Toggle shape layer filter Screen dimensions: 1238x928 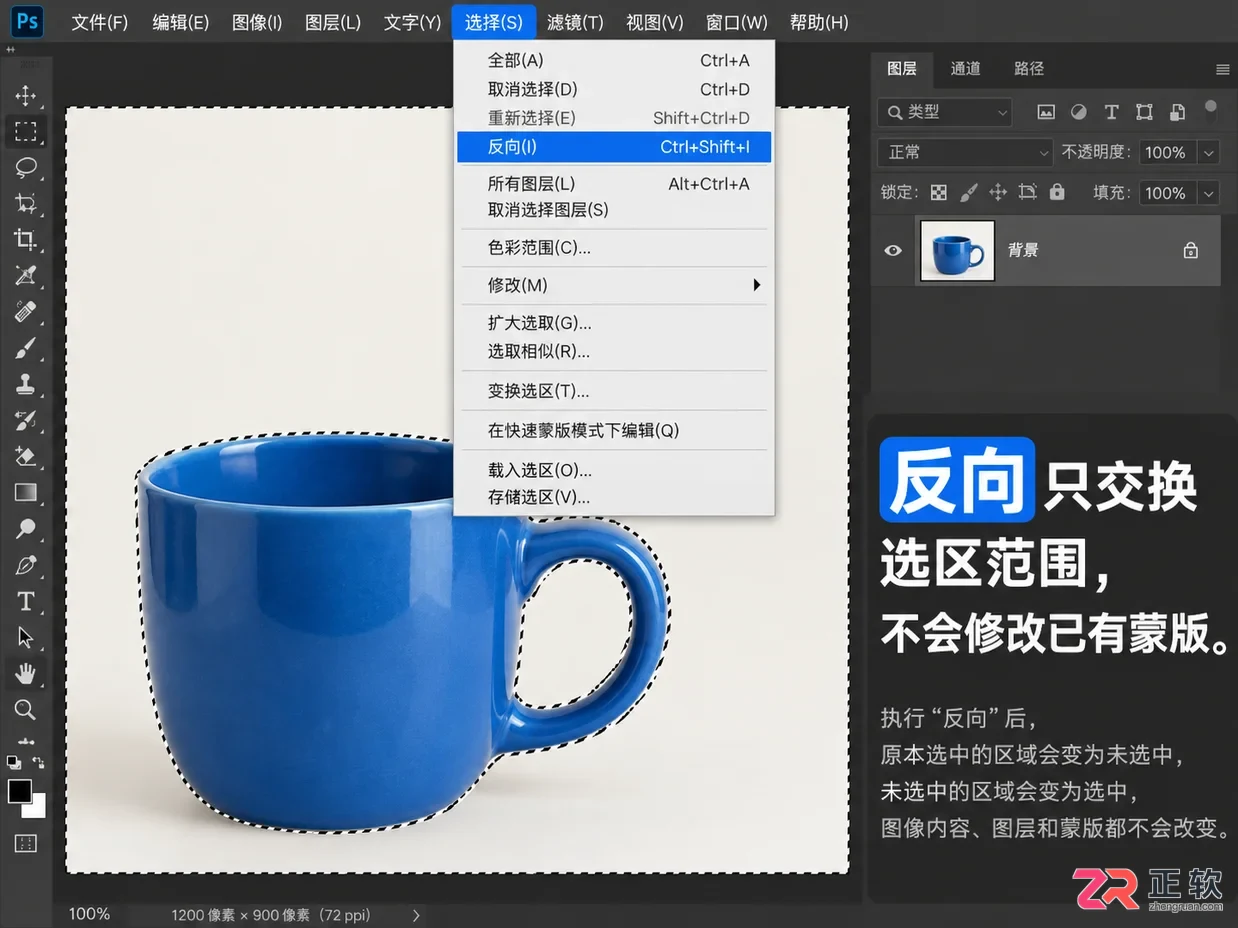click(1145, 112)
